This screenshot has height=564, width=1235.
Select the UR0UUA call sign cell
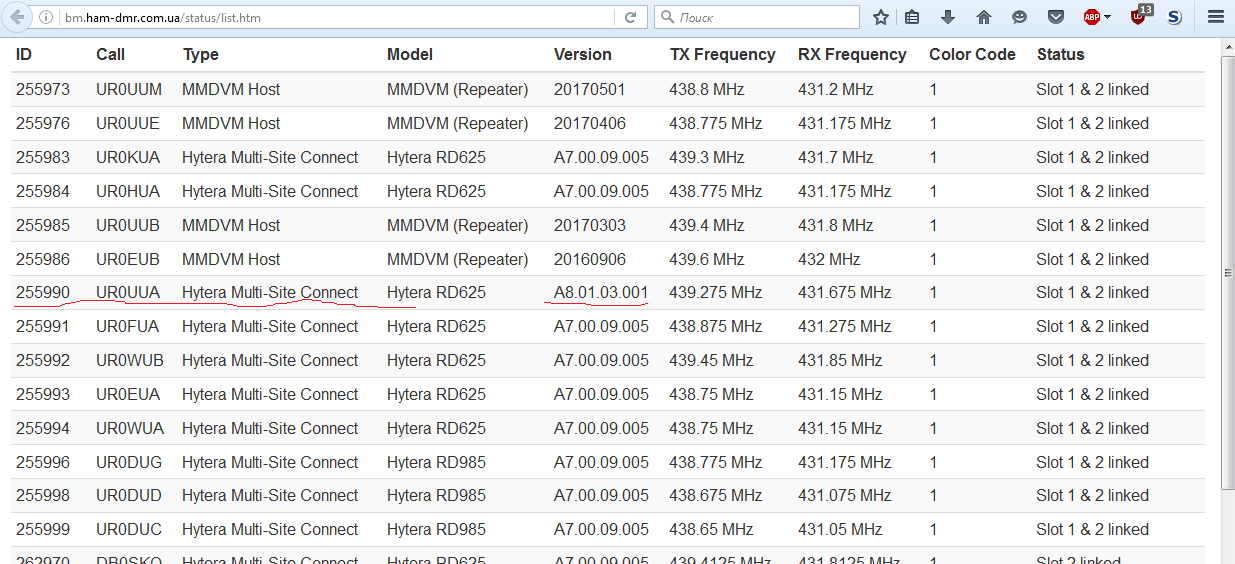pos(128,293)
